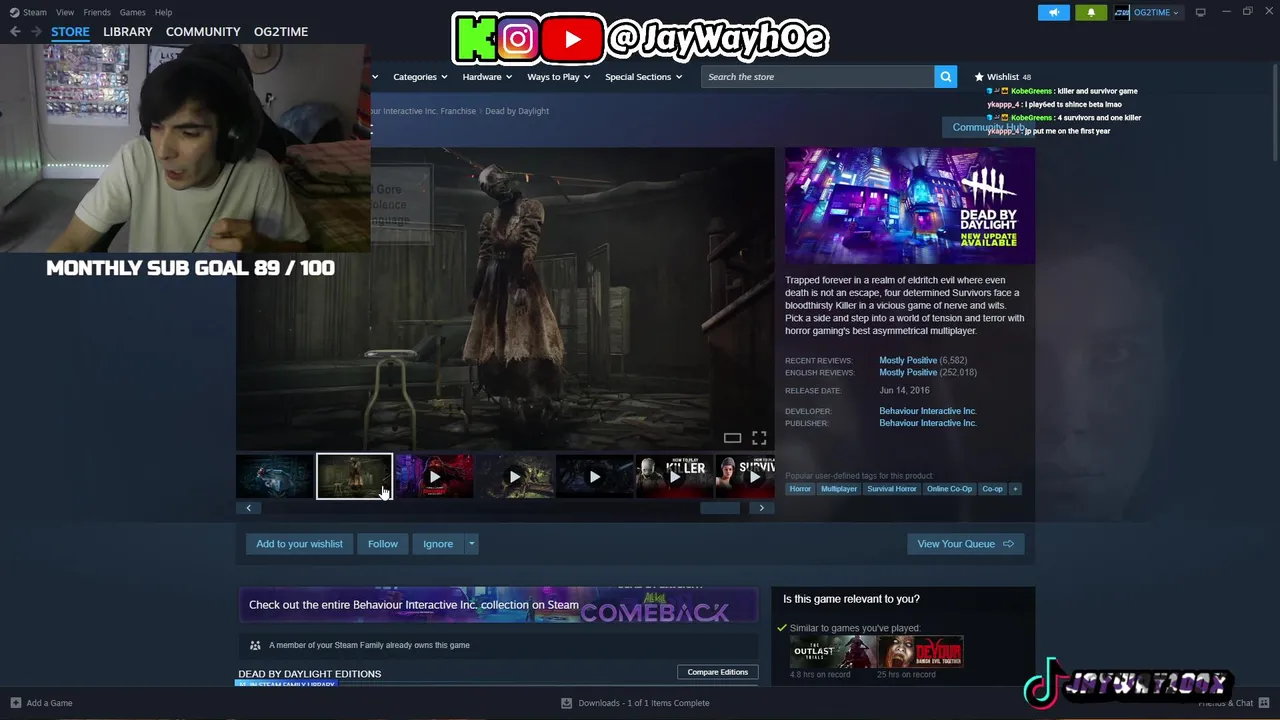Play the red-toned trailer thumbnail

(434, 477)
